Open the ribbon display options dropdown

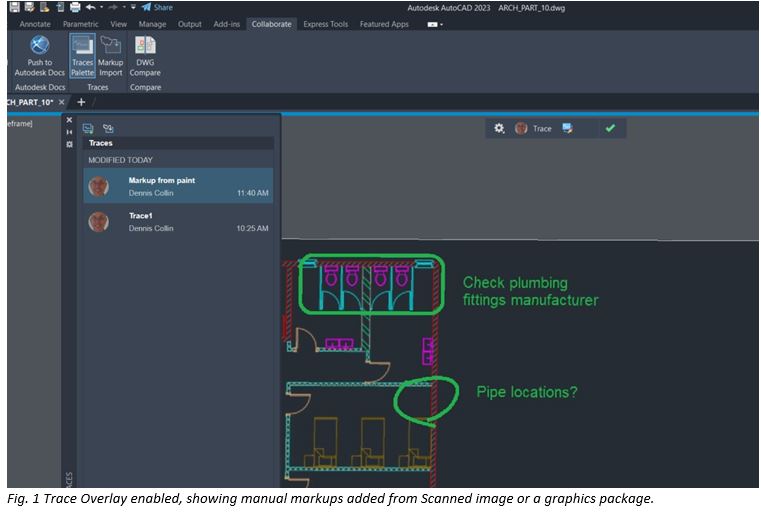[435, 24]
